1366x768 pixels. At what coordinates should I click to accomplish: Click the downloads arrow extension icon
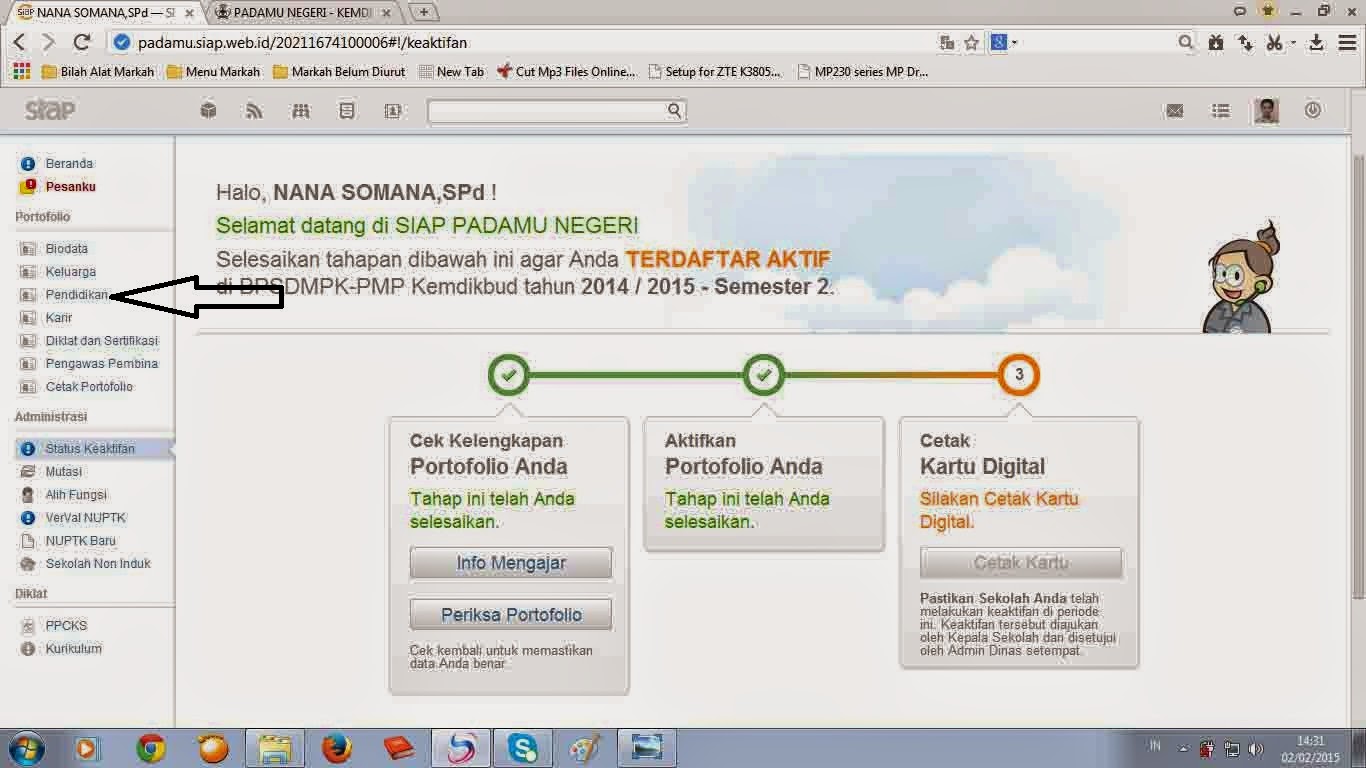click(x=1316, y=42)
